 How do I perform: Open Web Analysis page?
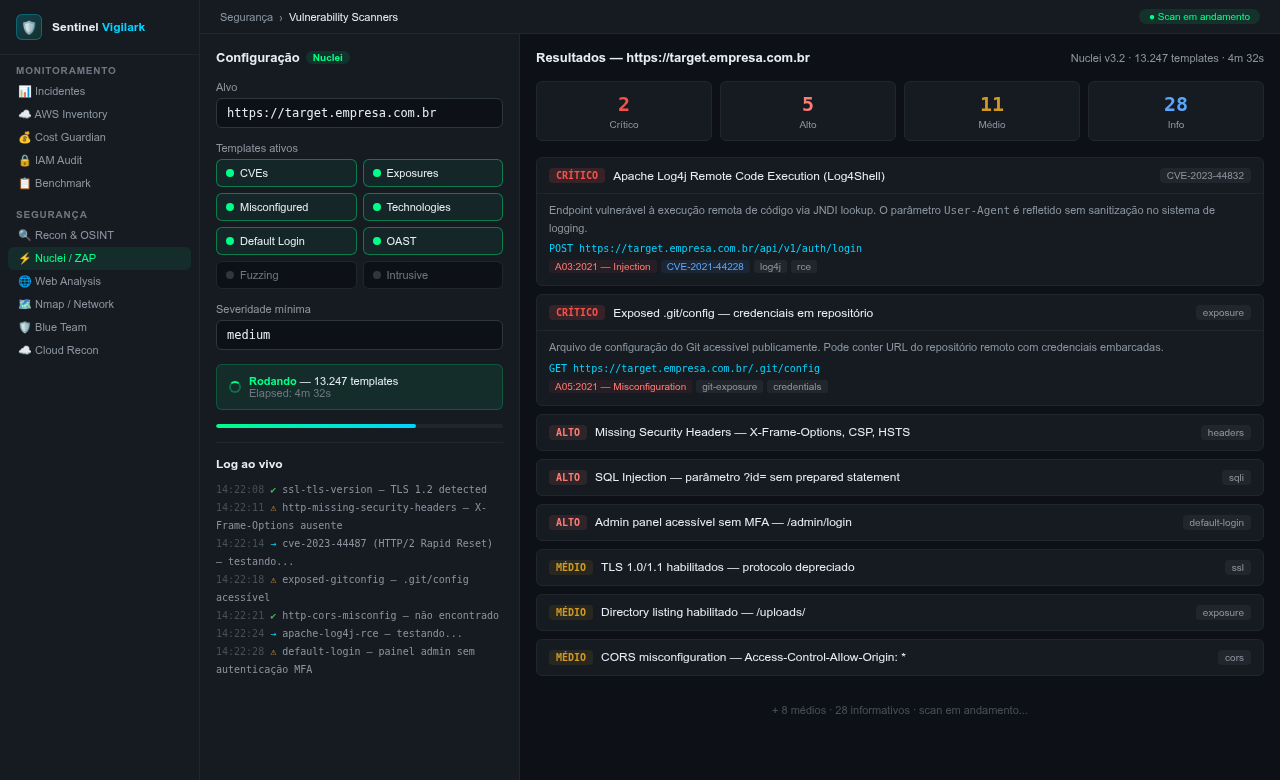point(99,281)
